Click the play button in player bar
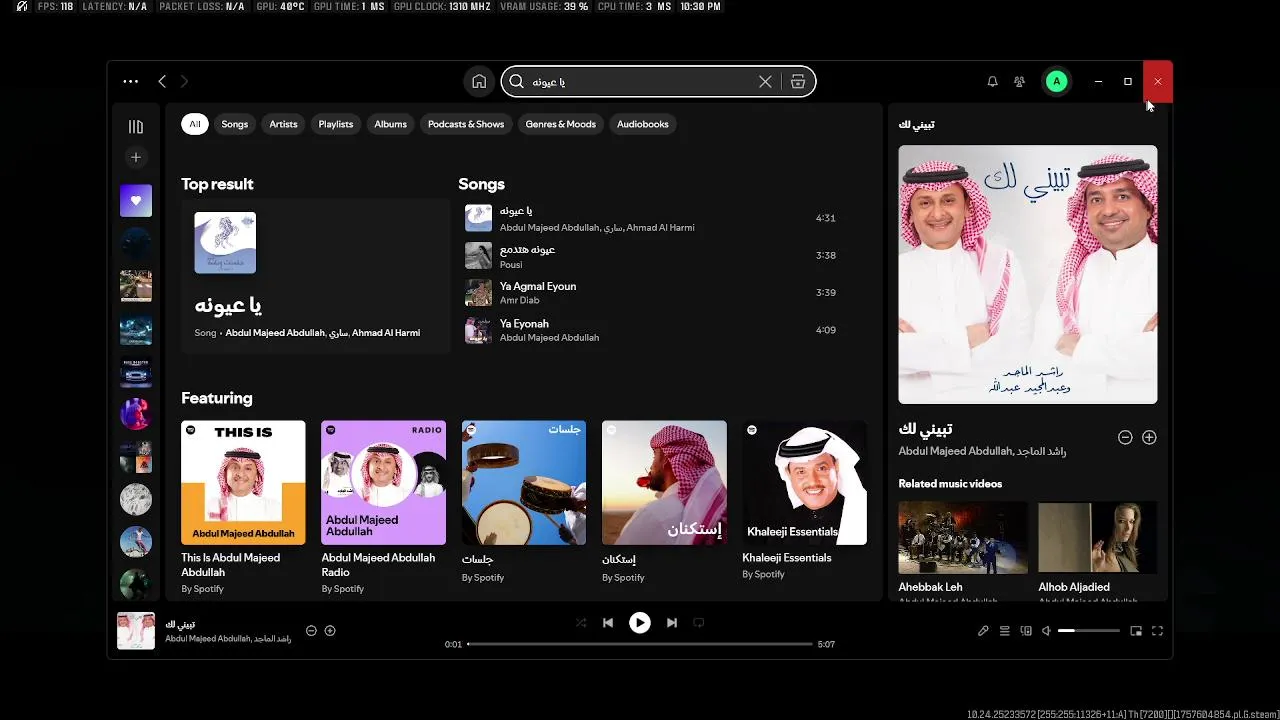The height and width of the screenshot is (720, 1280). point(639,622)
